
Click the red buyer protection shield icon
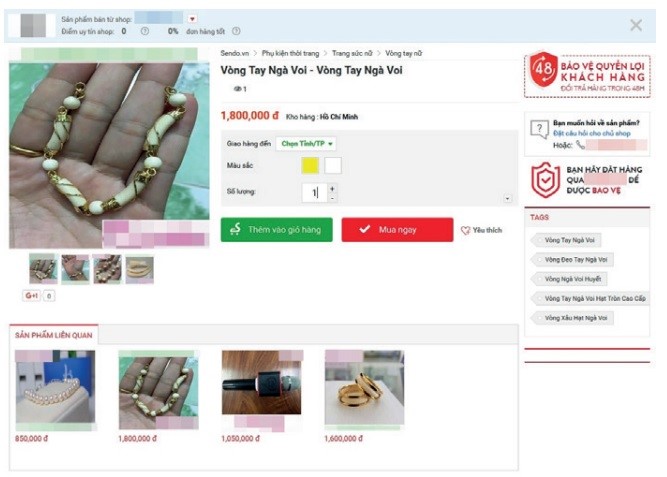pyautogui.click(x=546, y=180)
